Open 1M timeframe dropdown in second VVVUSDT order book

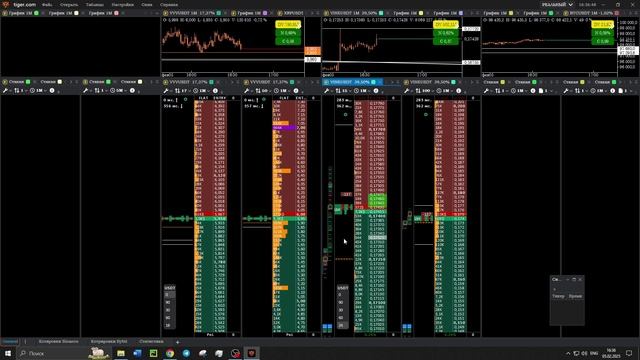coord(280,91)
